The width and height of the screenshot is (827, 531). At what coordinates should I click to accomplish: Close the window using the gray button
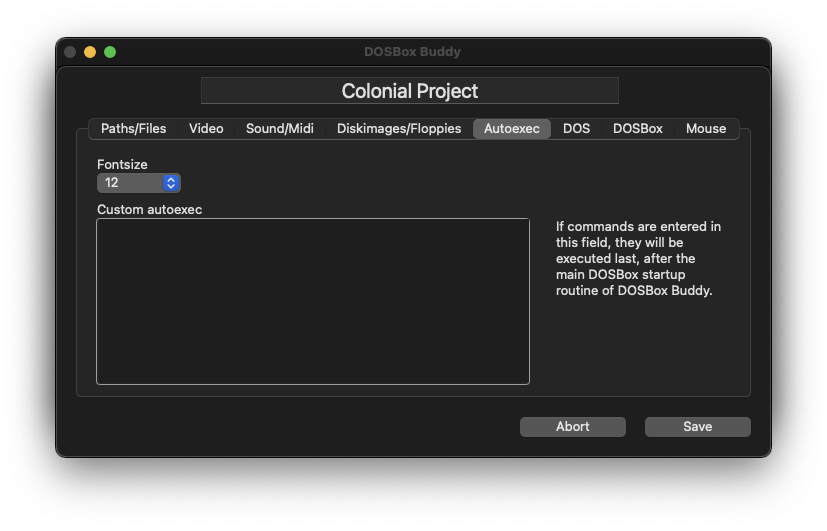70,52
